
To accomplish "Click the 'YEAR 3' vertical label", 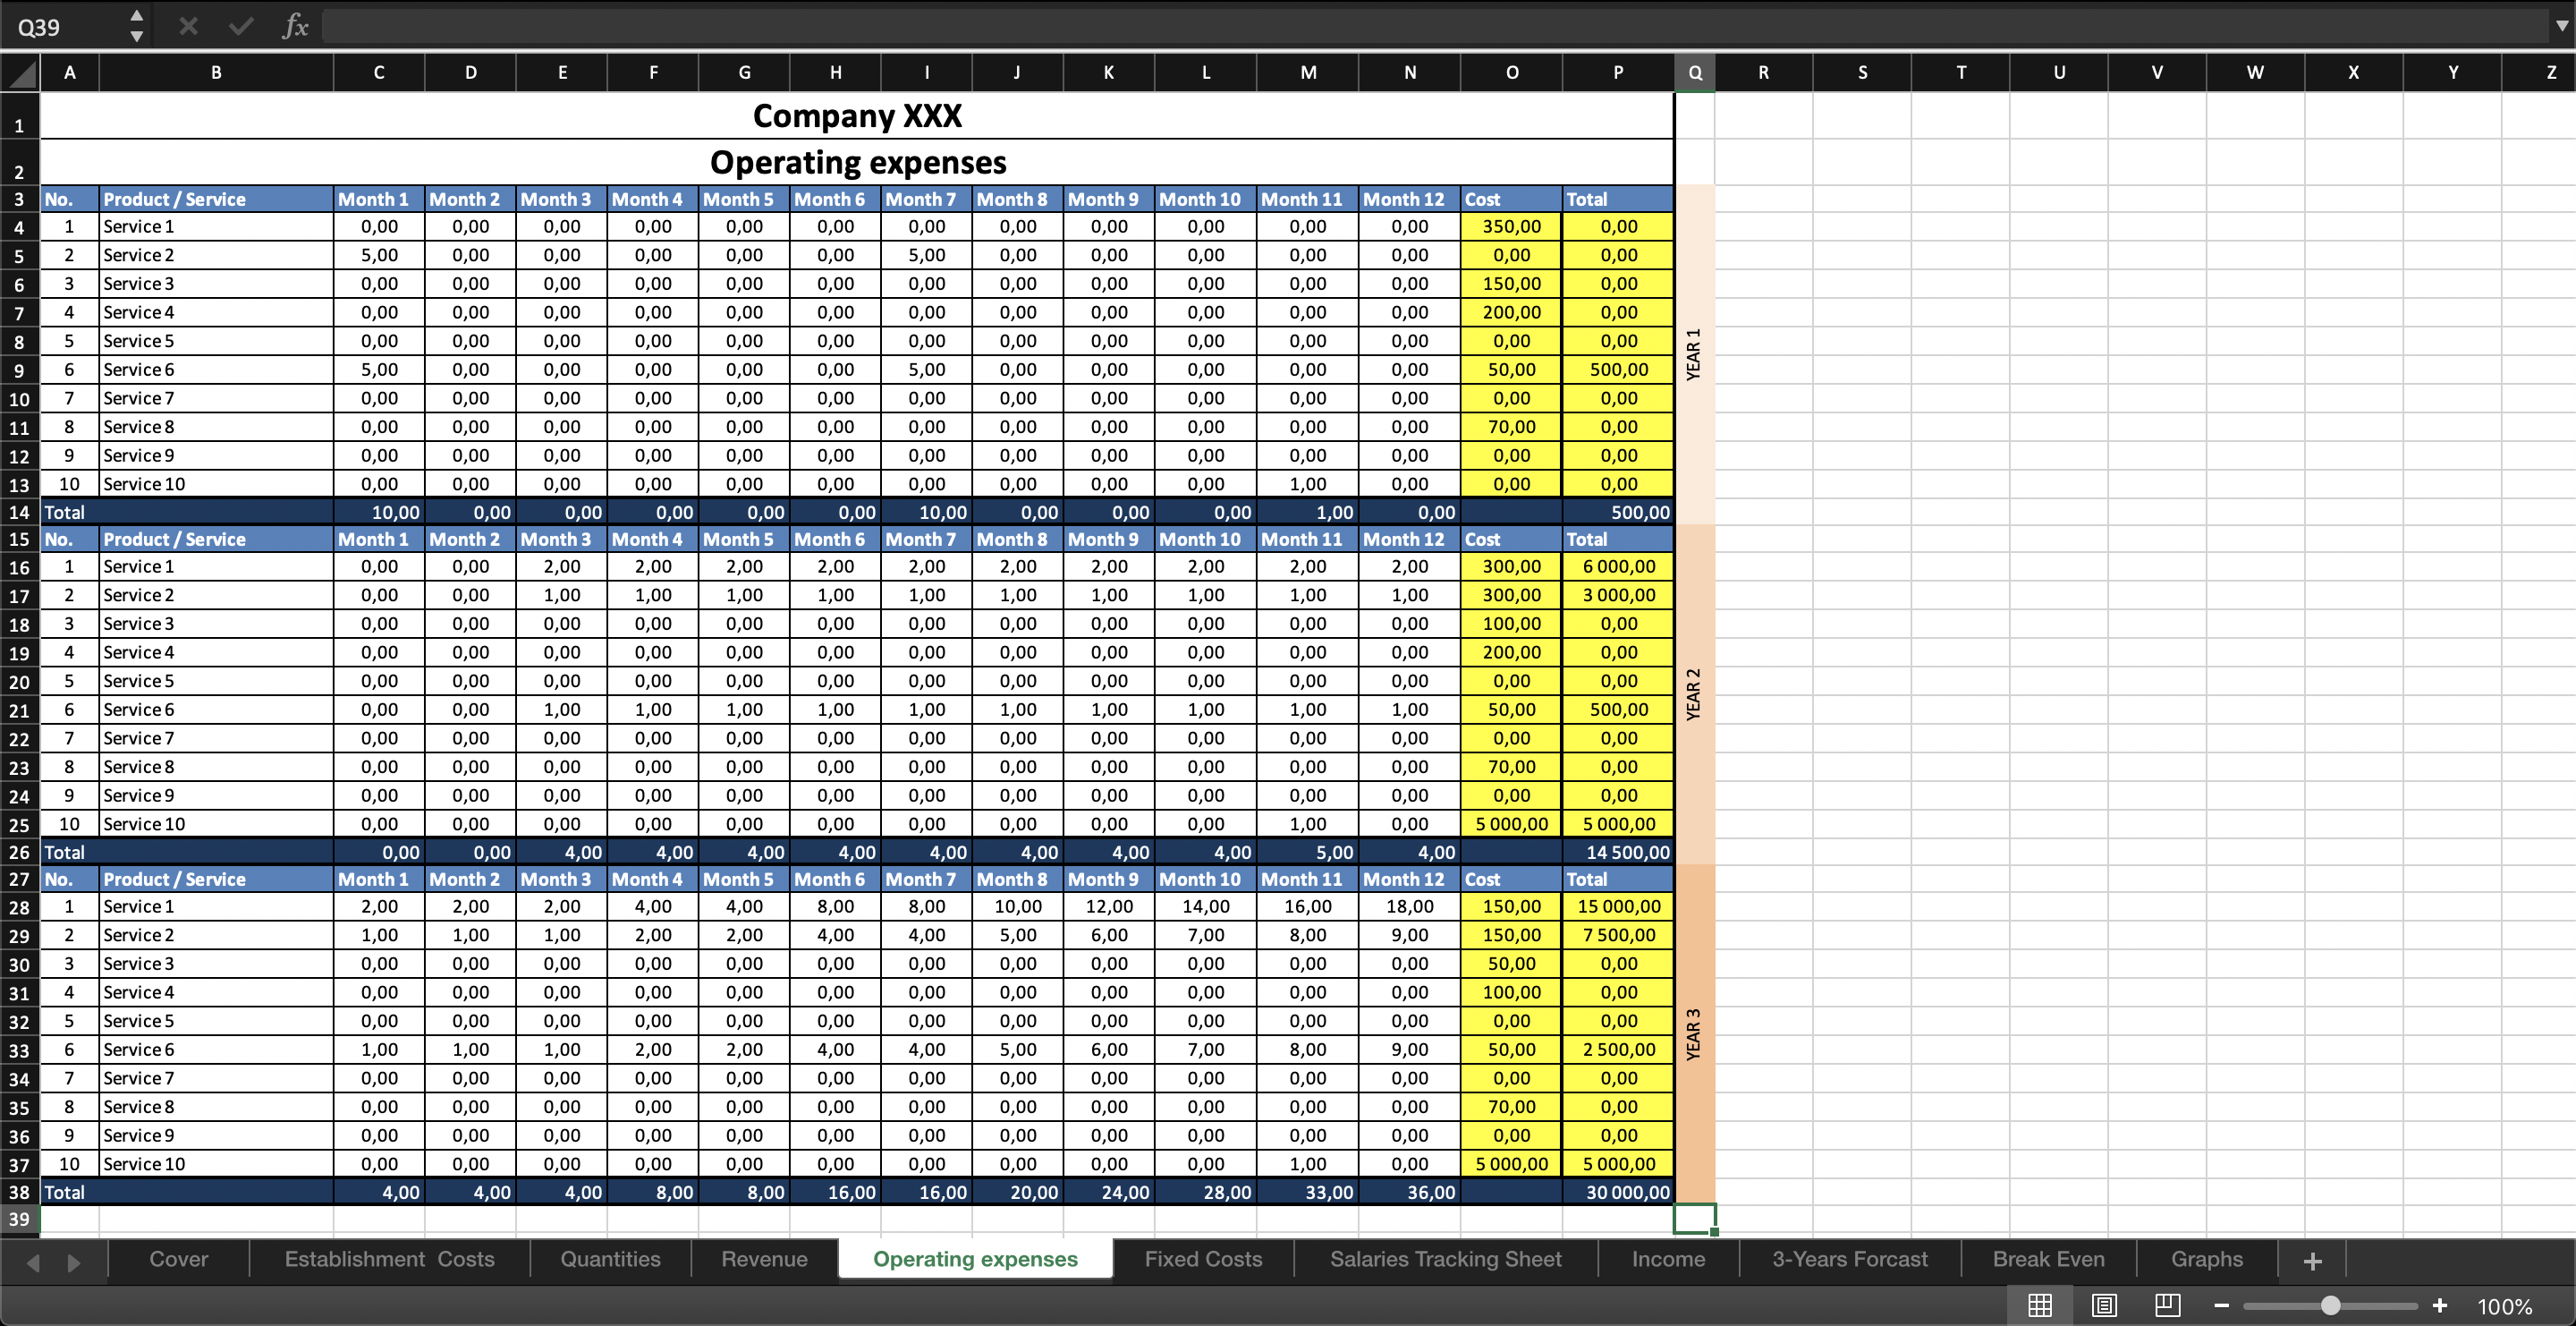I will coord(1694,1034).
